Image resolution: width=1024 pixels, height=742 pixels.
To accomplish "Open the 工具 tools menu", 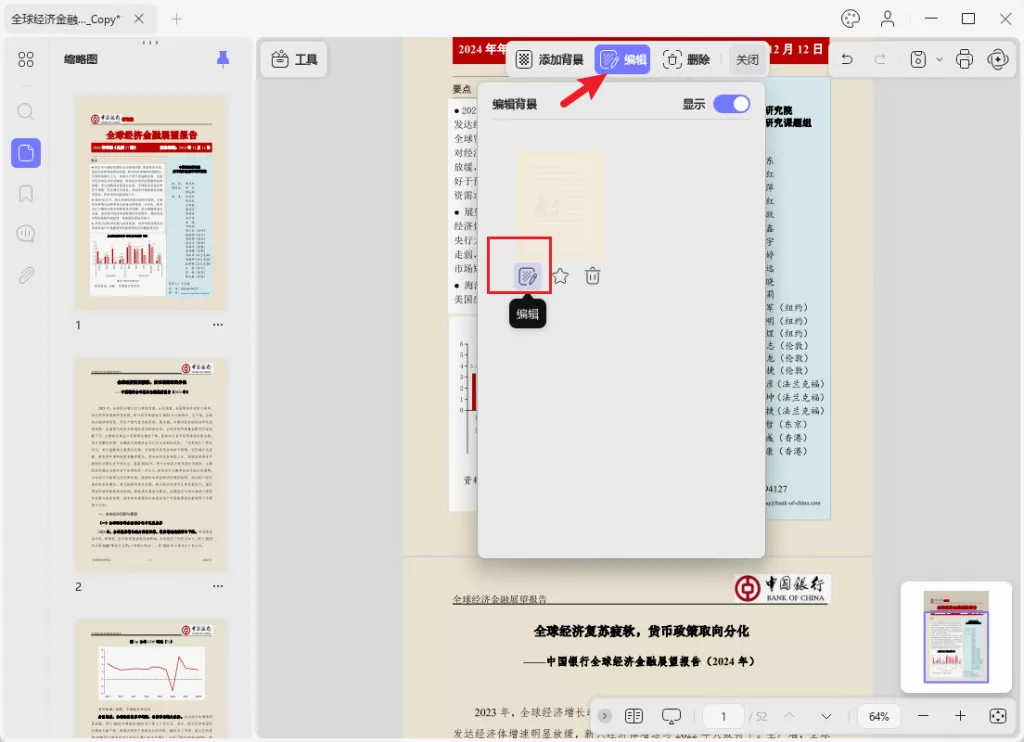I will [x=293, y=59].
